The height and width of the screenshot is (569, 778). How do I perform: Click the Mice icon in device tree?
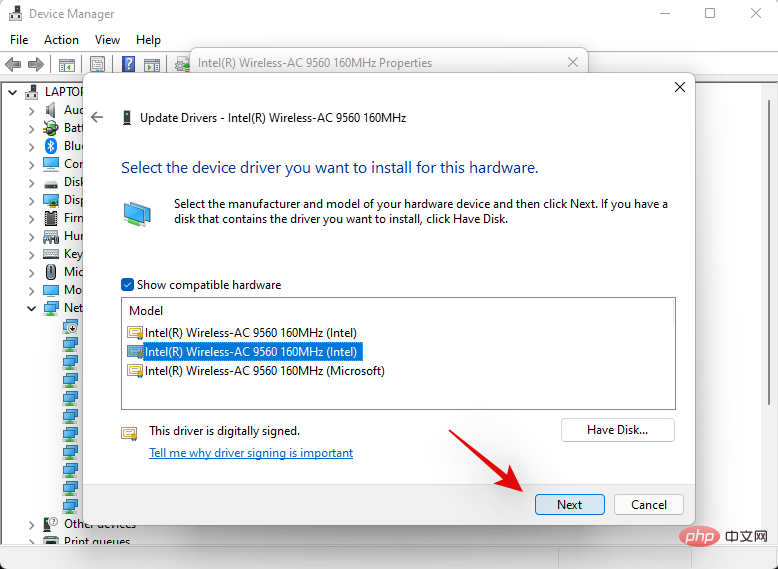coord(51,272)
